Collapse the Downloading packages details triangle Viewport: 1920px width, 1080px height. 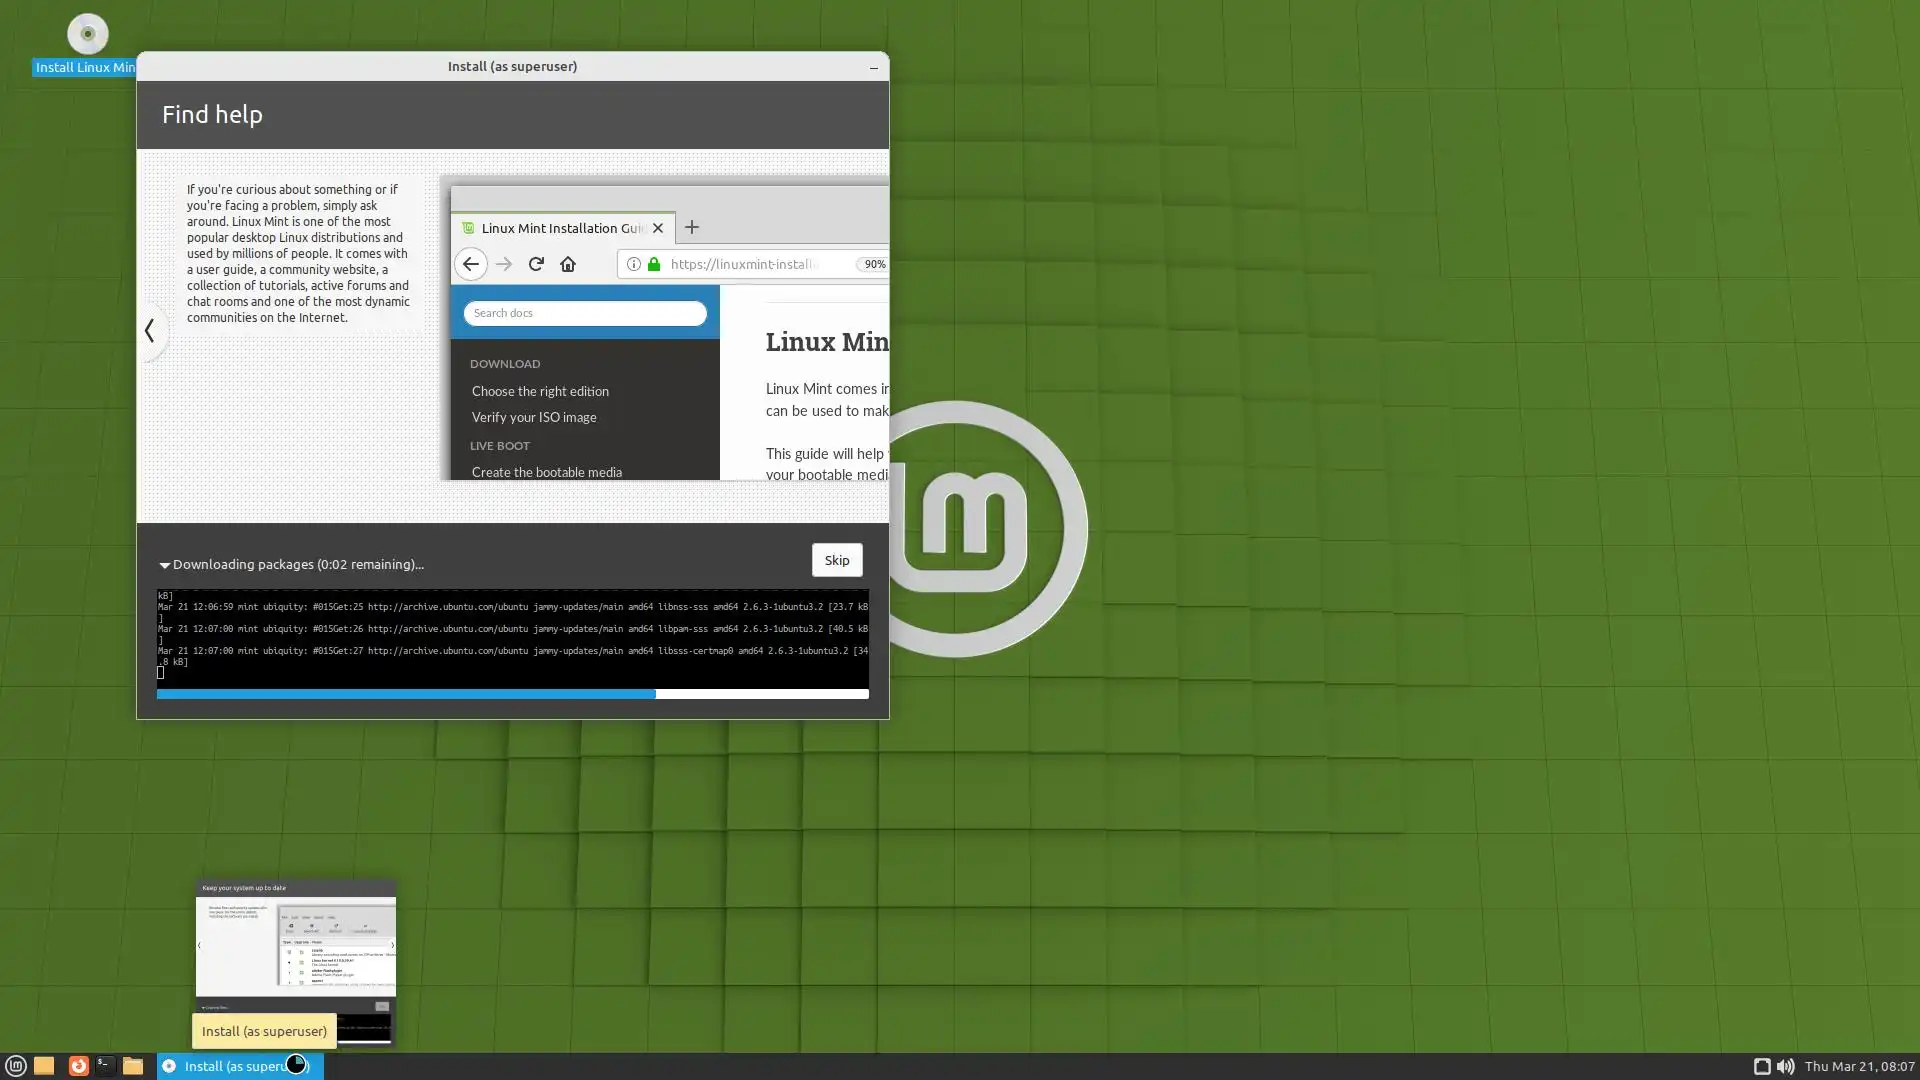[x=165, y=565]
